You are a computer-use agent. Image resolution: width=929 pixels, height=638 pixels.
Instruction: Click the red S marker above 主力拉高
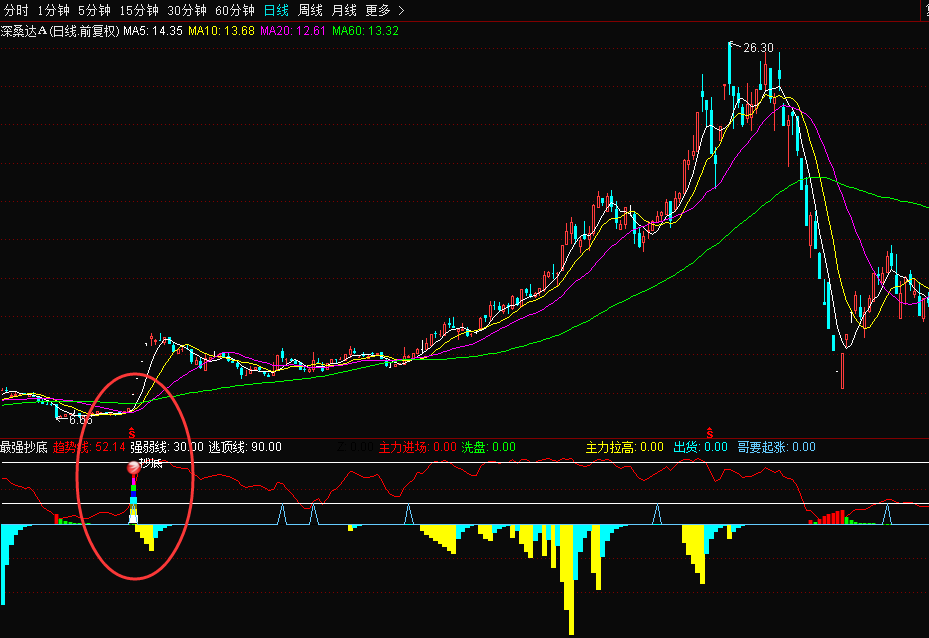click(x=710, y=433)
